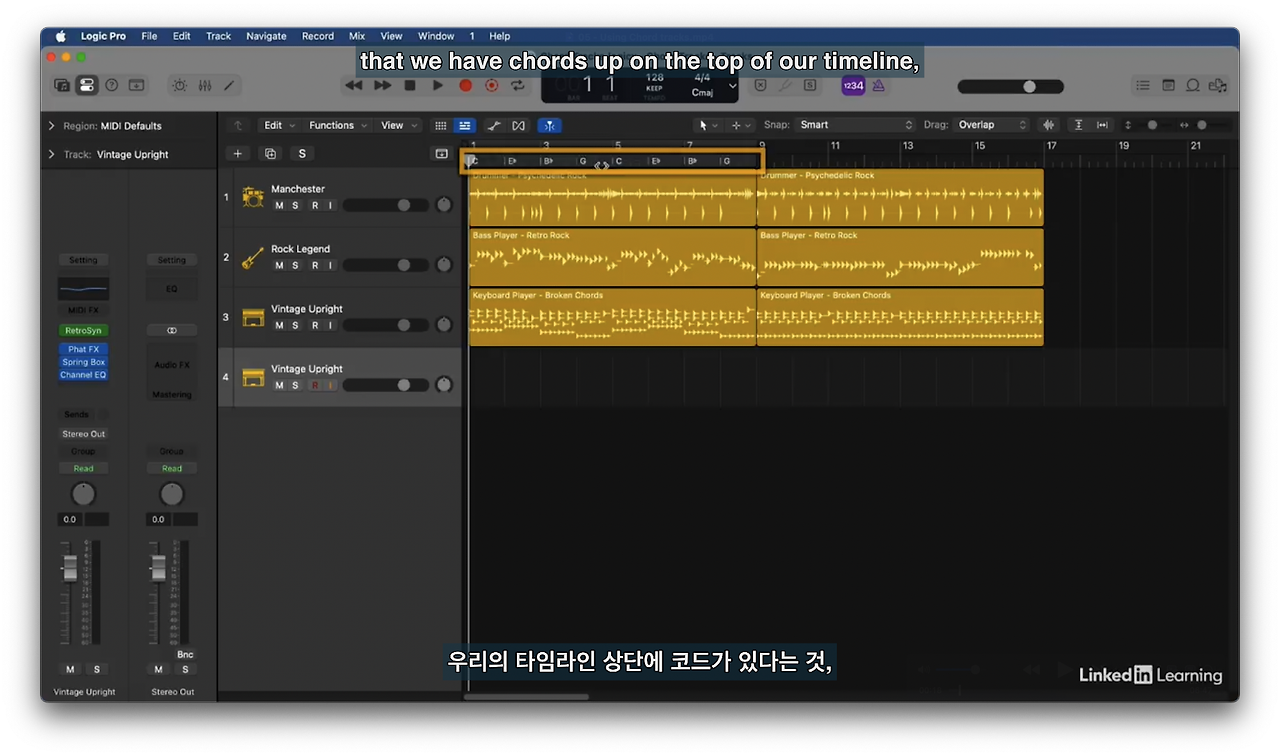Open the Mixer faders icon

click(x=205, y=86)
